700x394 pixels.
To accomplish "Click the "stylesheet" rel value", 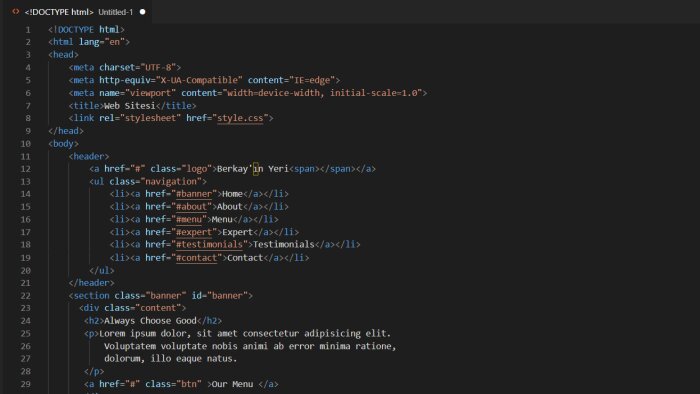I will click(150, 118).
